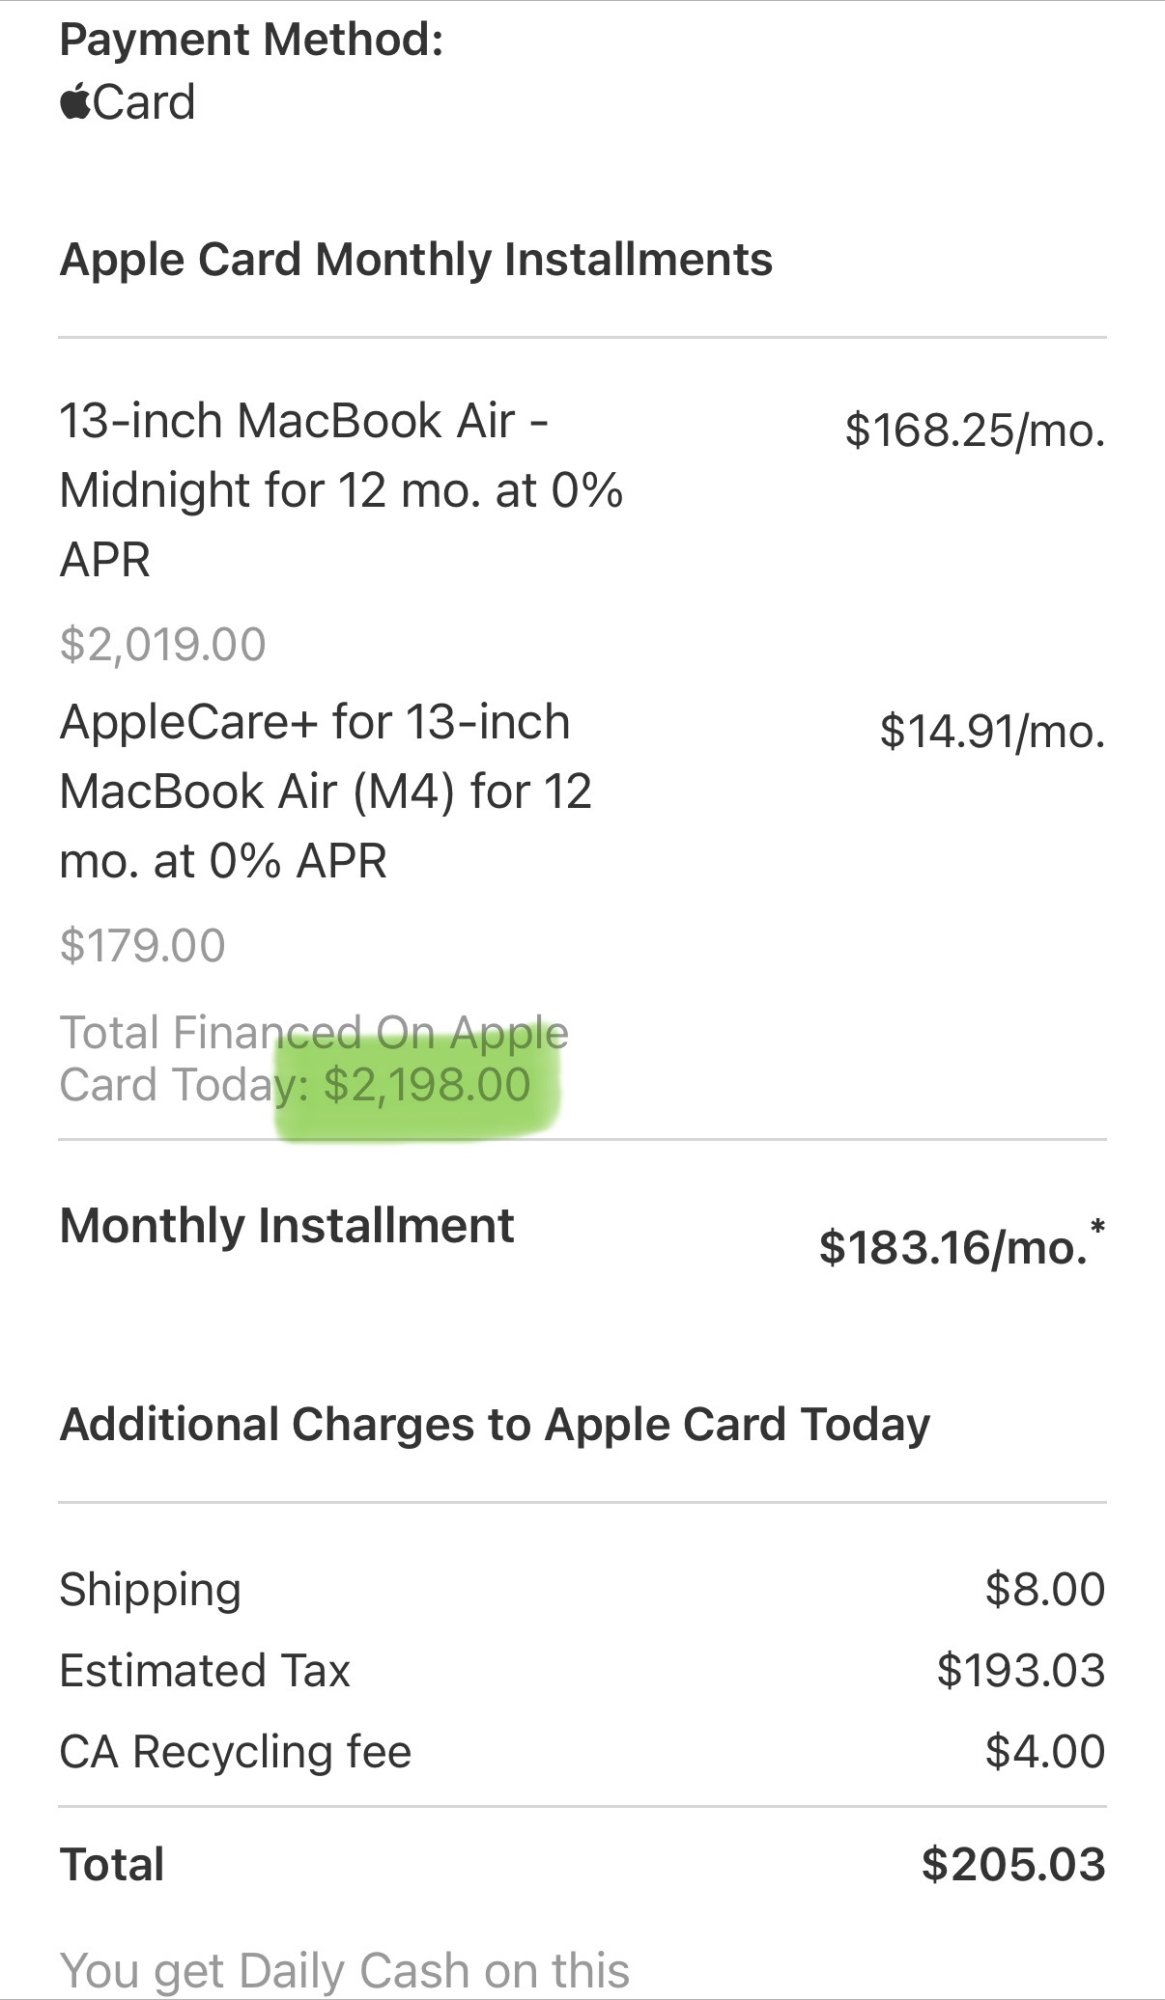Click the Apple logo next to Card
Viewport: 1165px width, 2000px height.
point(76,101)
